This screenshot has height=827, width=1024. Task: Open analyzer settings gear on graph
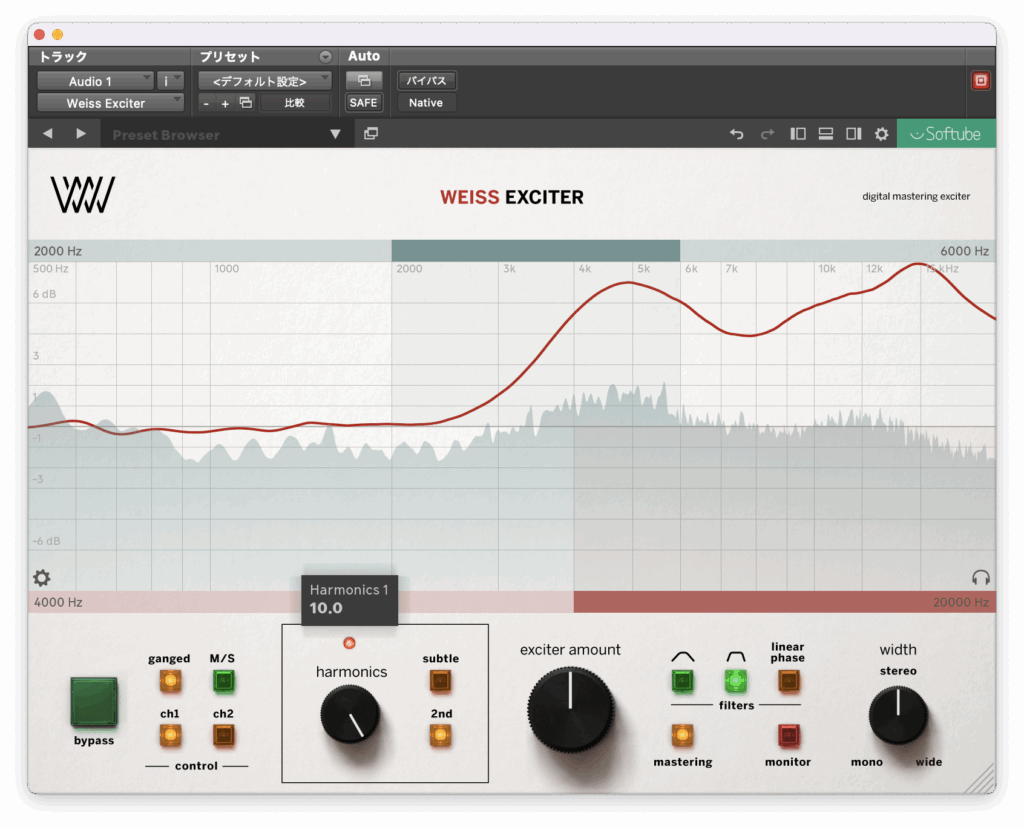[42, 577]
